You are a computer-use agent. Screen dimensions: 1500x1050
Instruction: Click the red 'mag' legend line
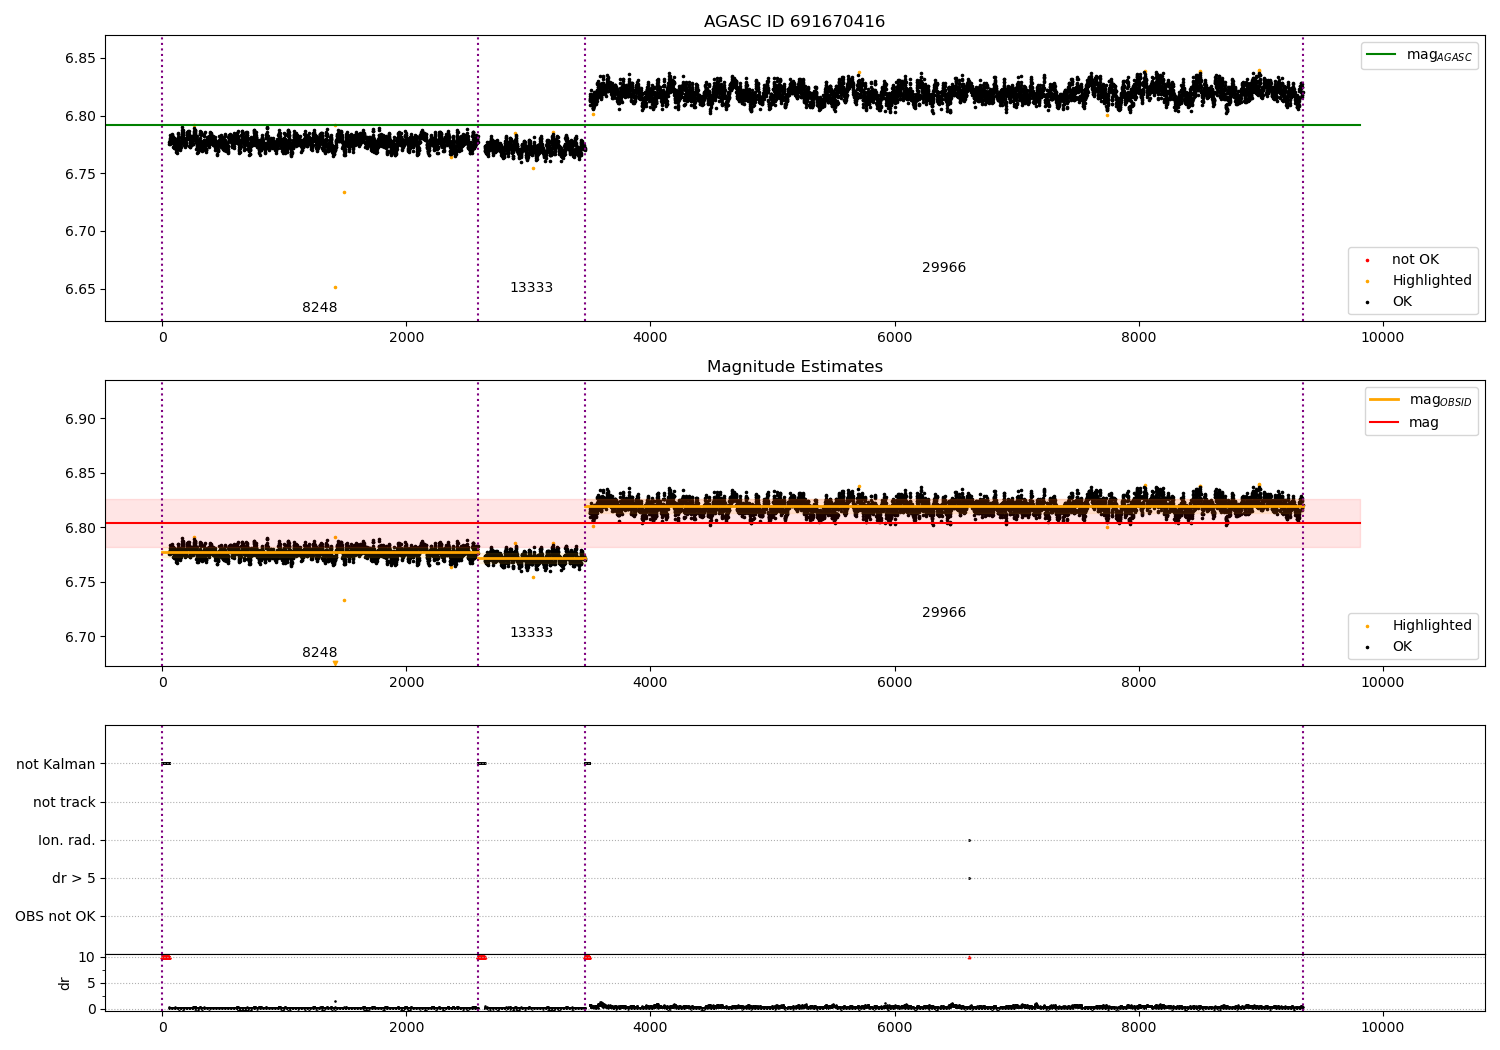(1385, 422)
